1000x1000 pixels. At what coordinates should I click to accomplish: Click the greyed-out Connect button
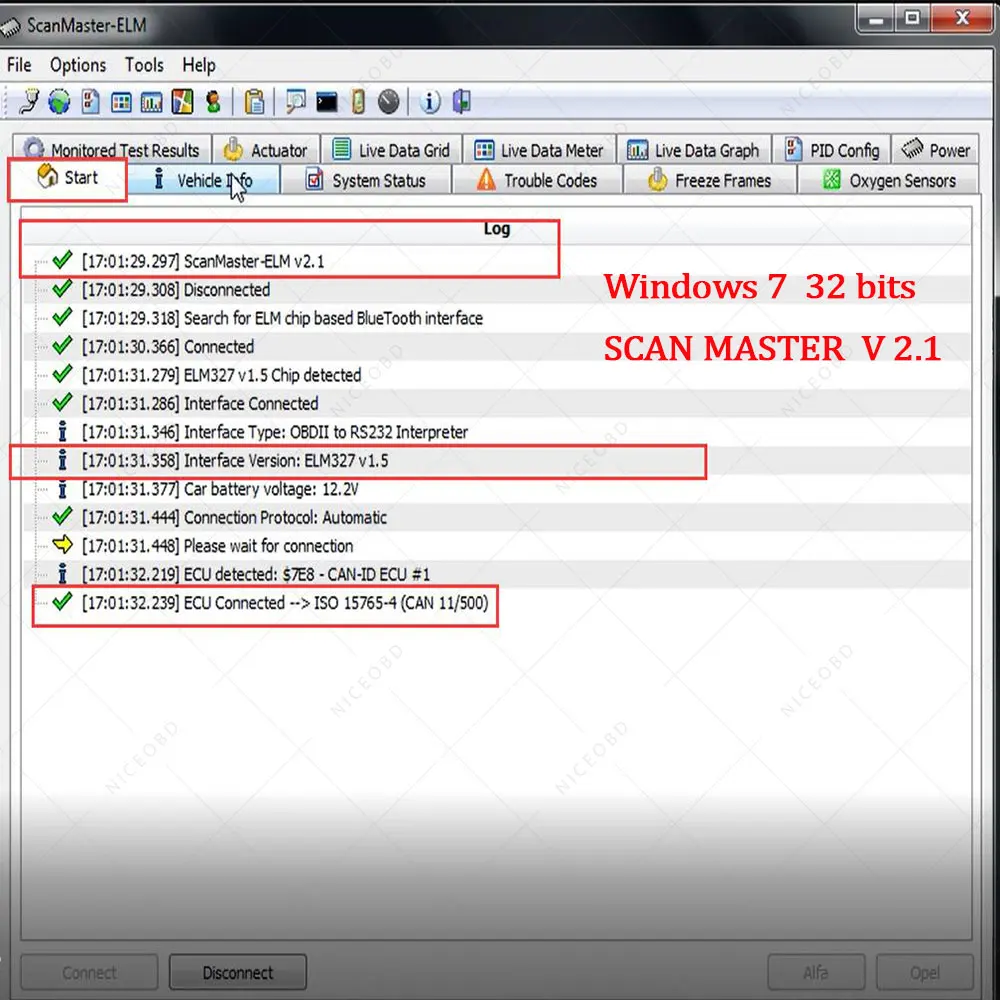click(x=89, y=972)
